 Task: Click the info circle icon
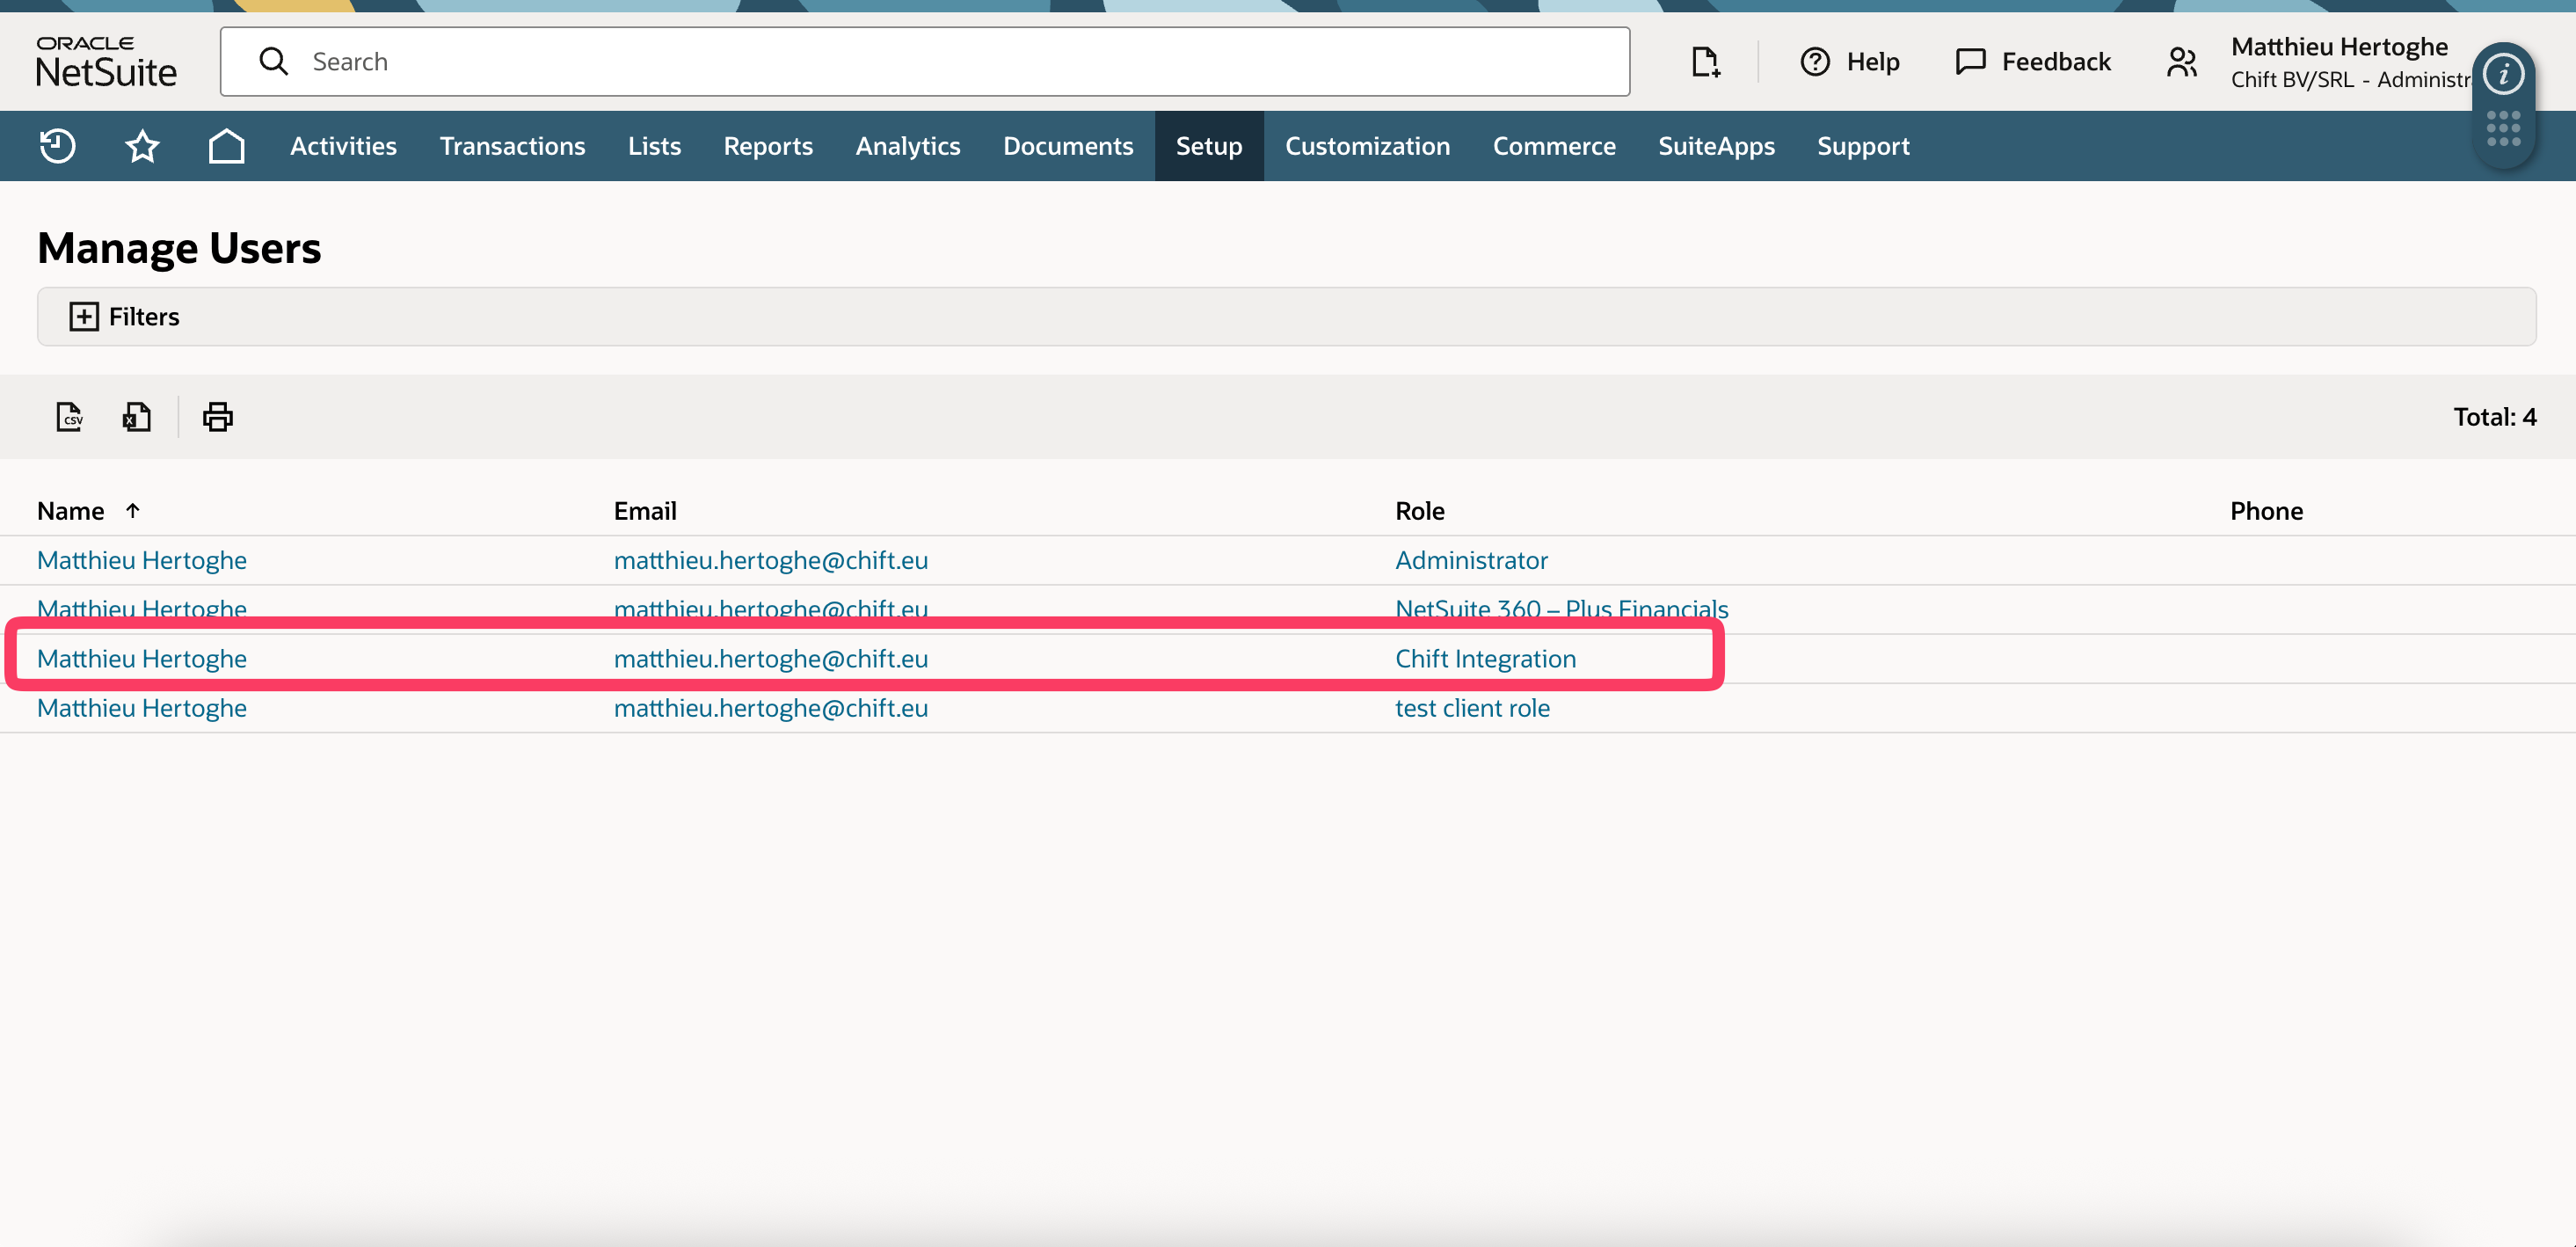[x=2503, y=74]
